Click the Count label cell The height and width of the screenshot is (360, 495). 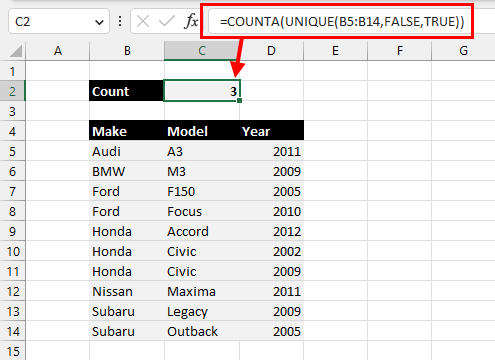(x=127, y=91)
